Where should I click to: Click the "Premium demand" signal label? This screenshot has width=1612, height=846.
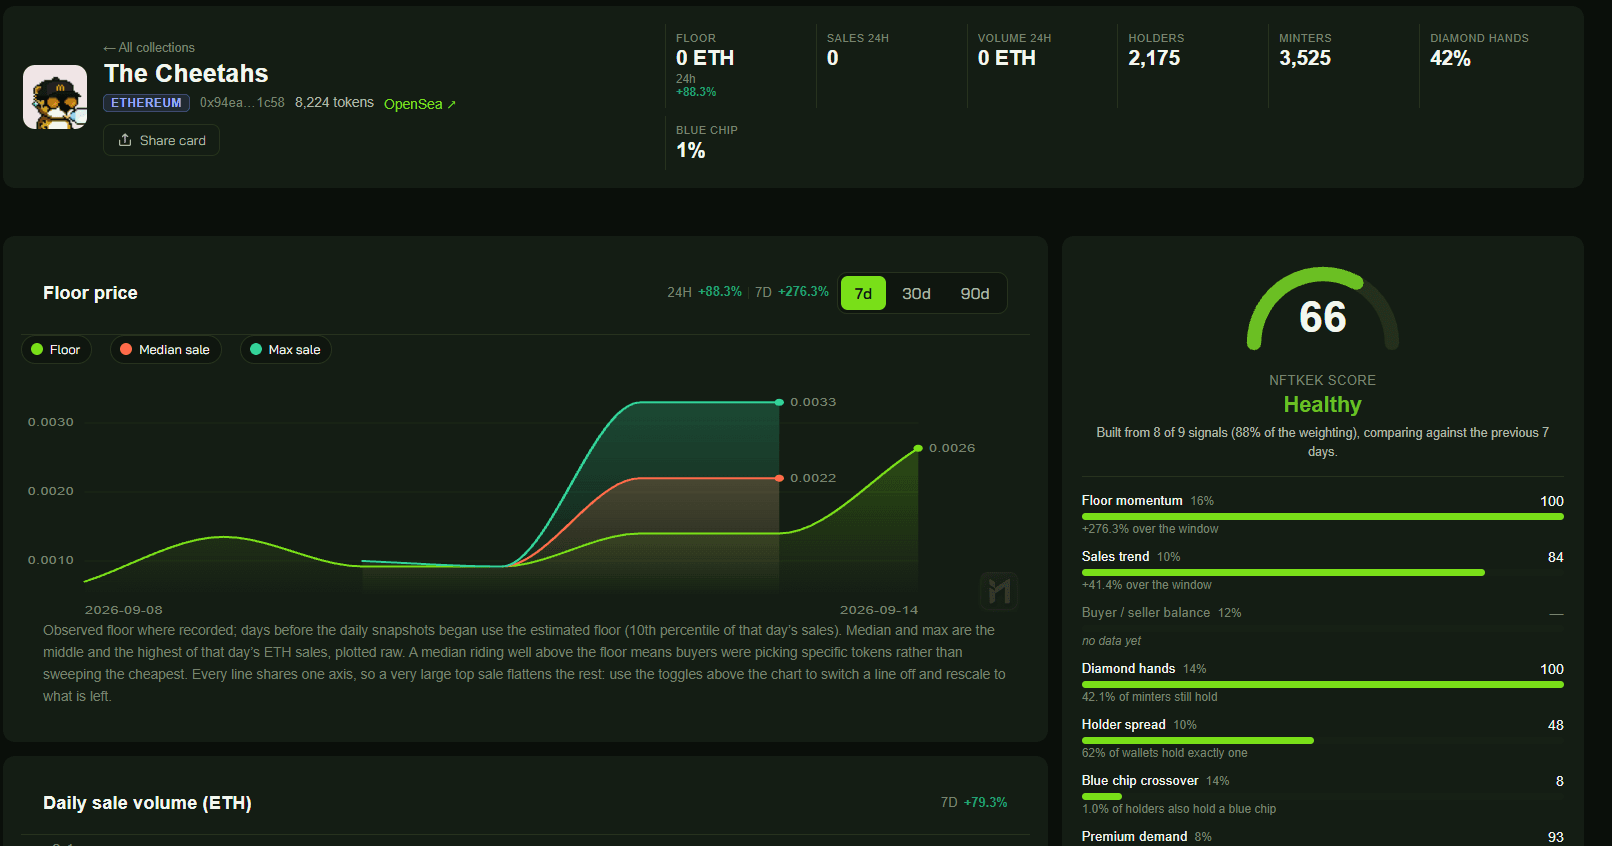click(x=1134, y=836)
